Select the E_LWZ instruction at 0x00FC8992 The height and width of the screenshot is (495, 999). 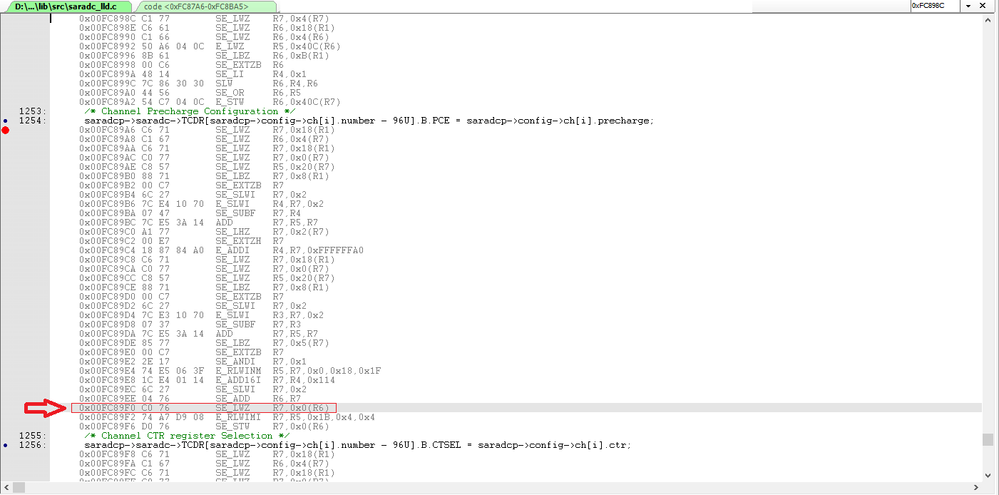pos(210,47)
